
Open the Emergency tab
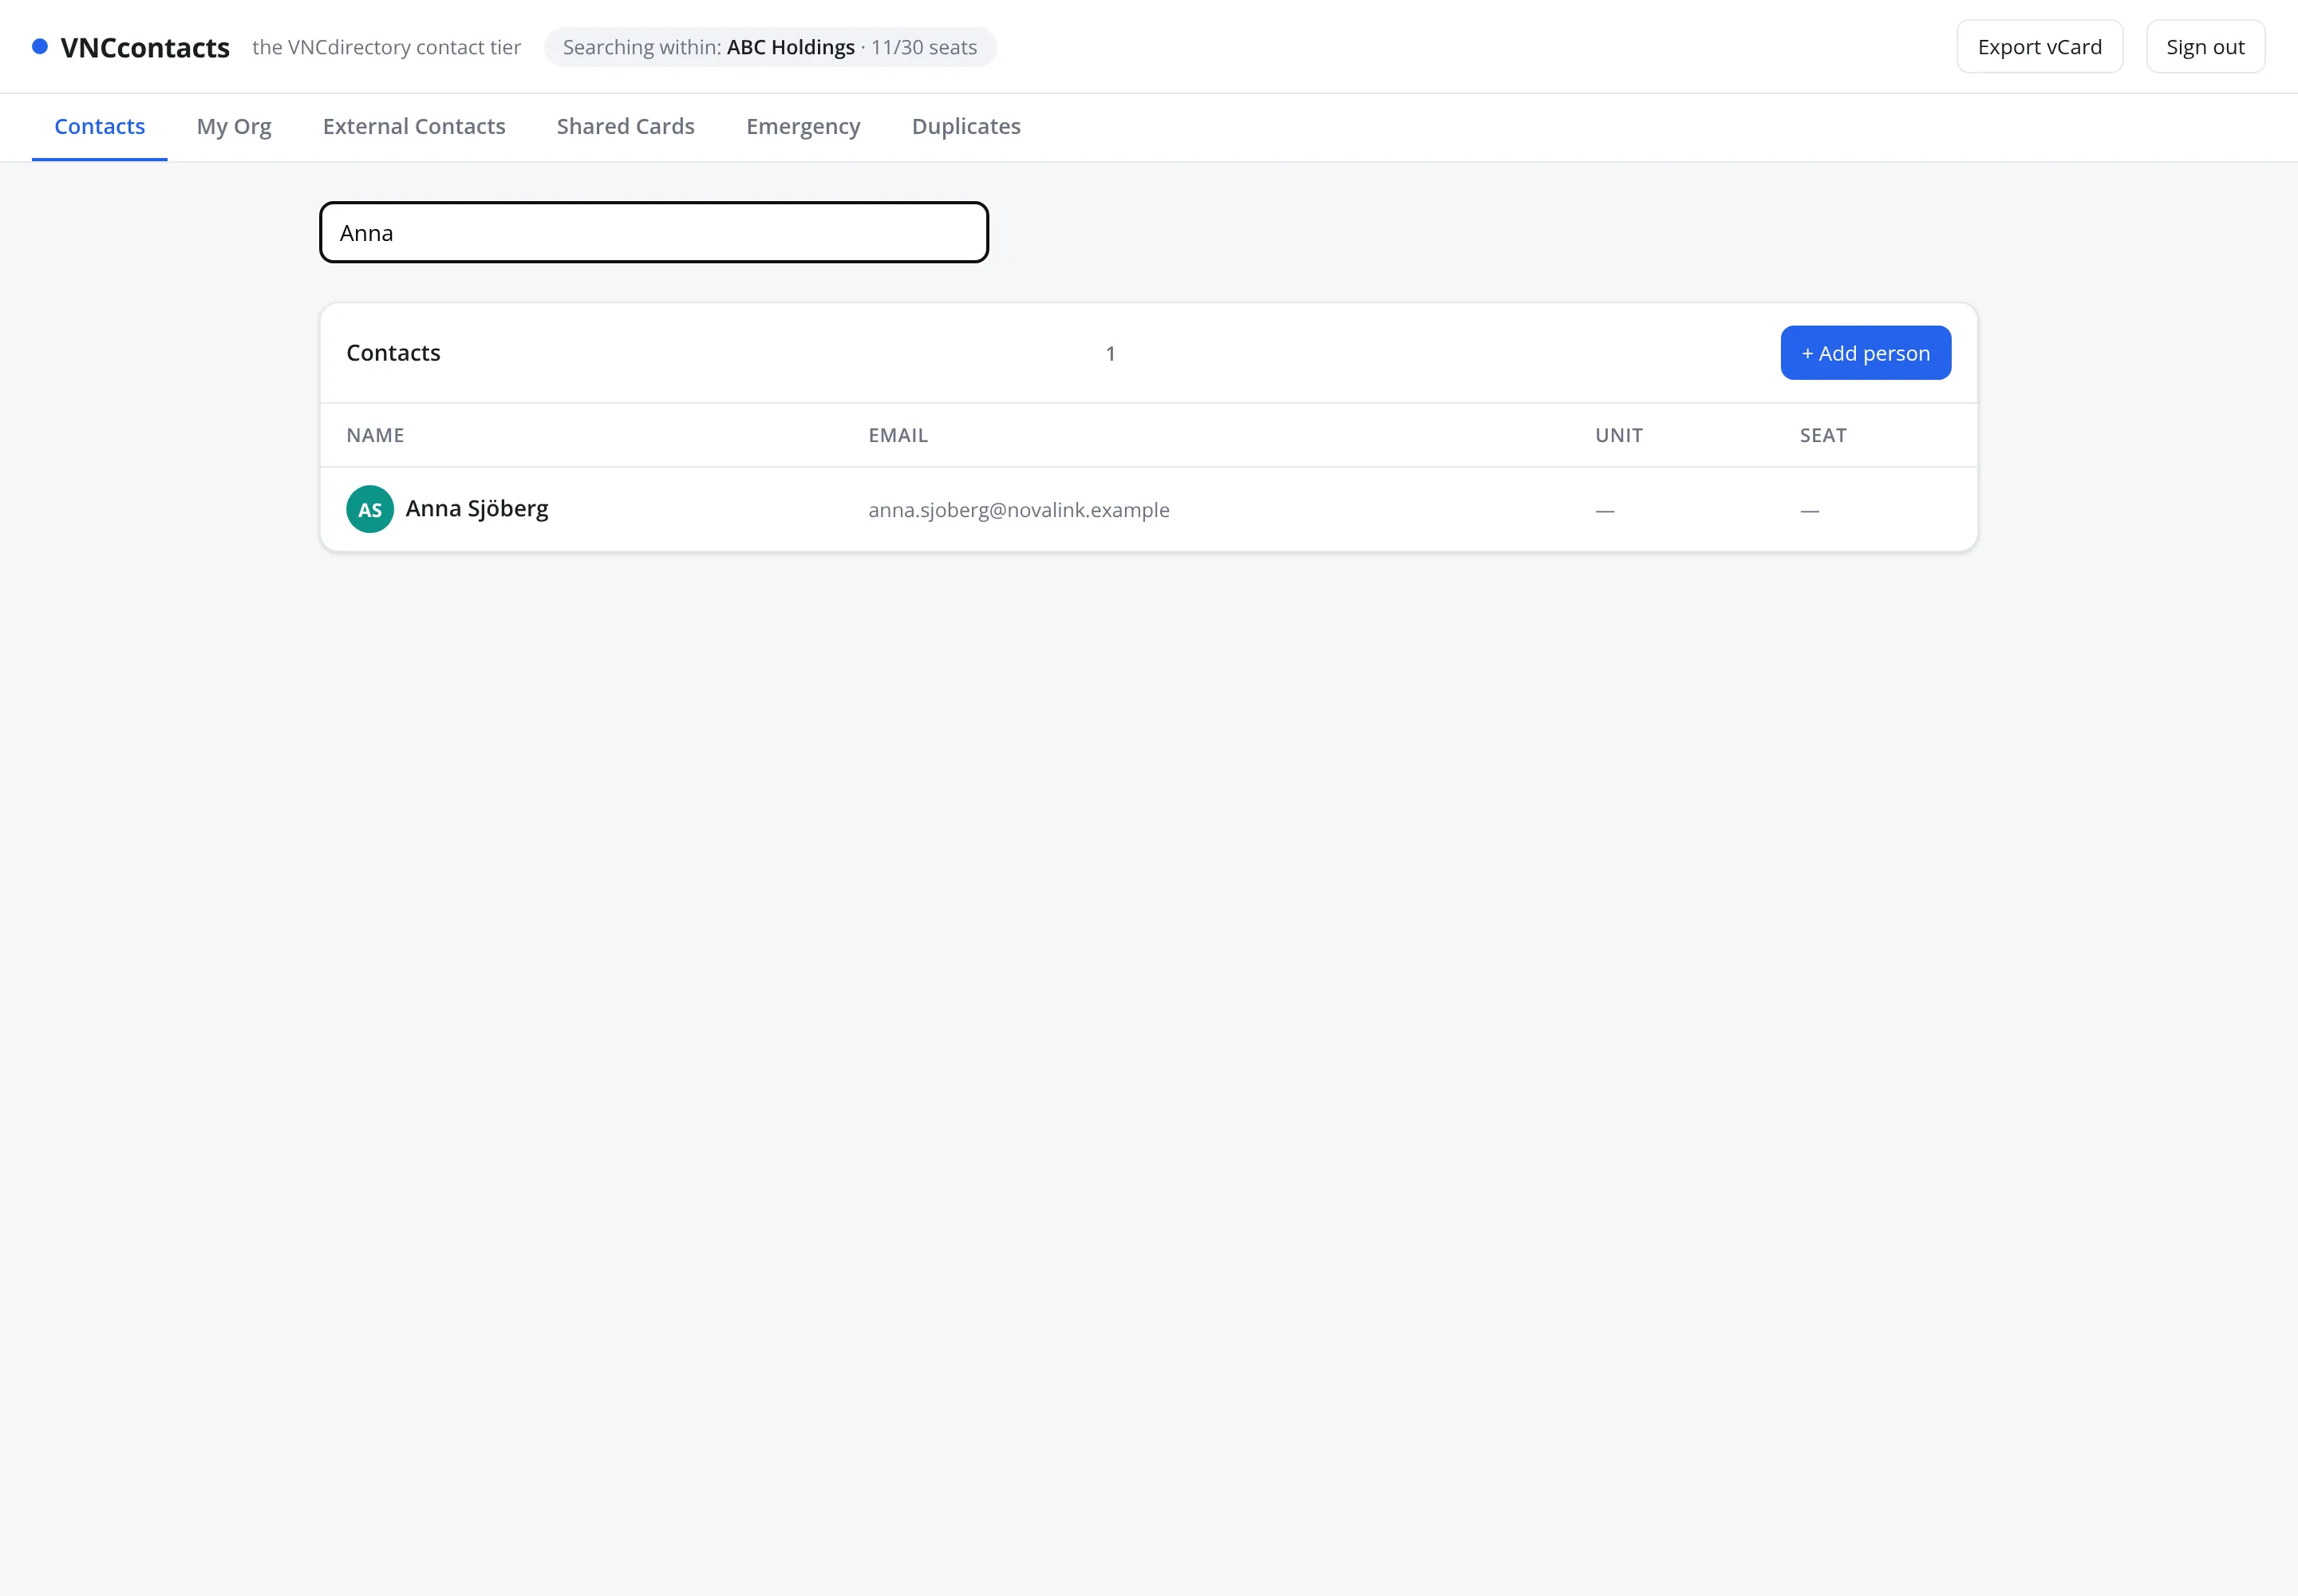pos(803,126)
